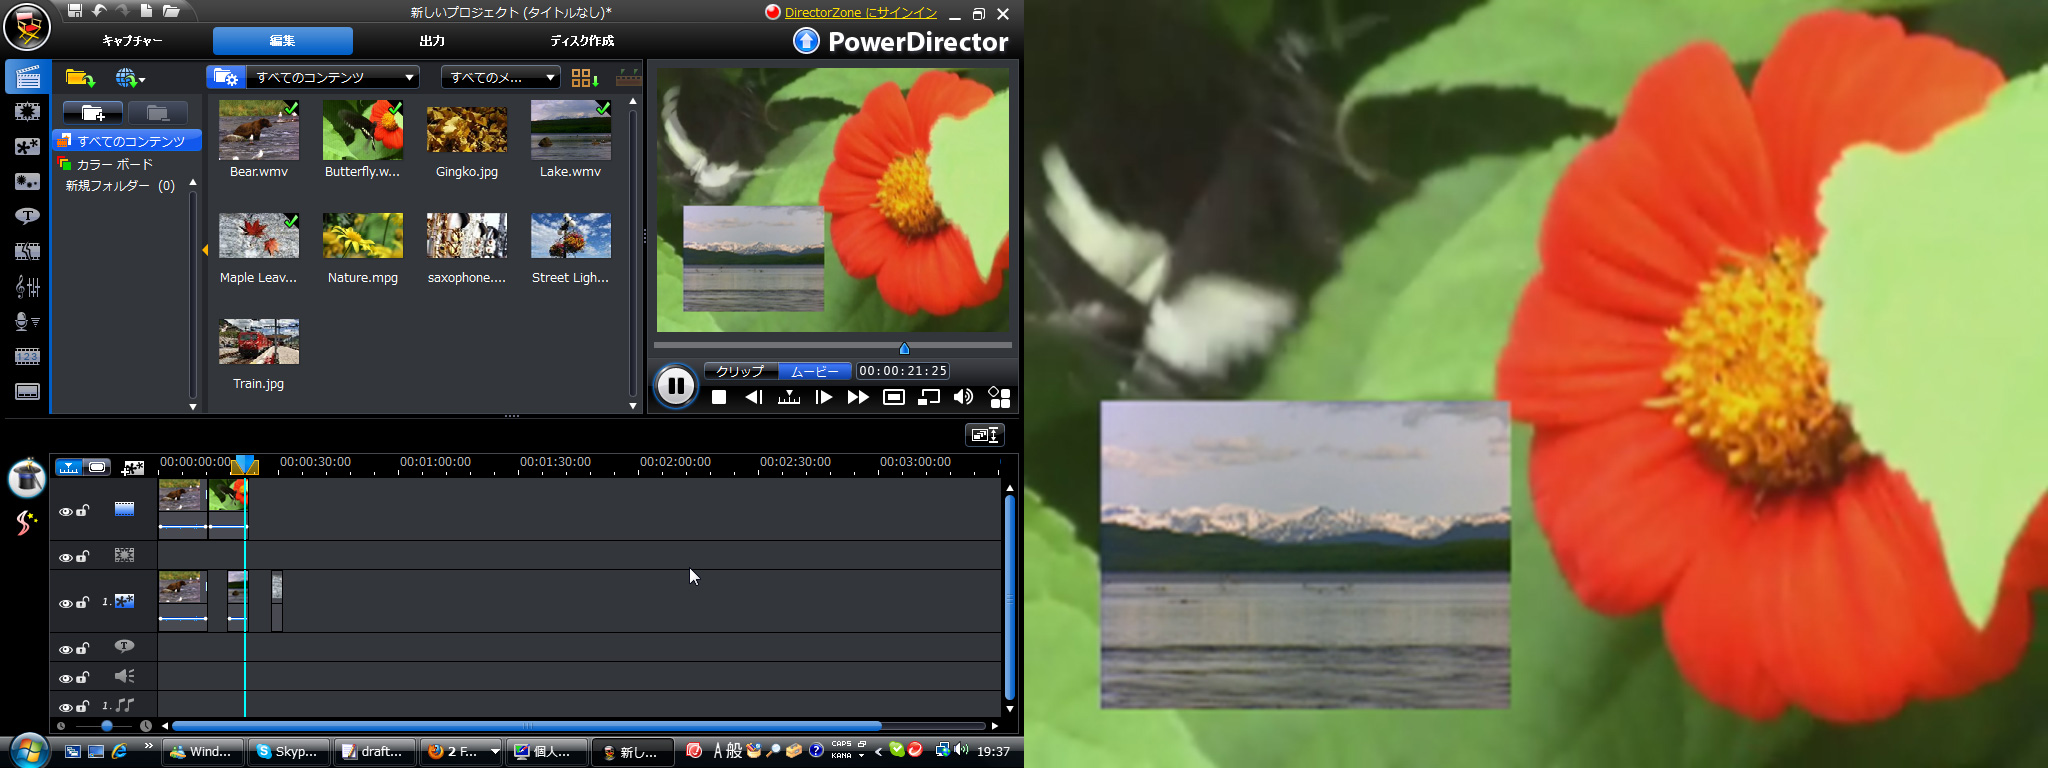Image resolution: width=2048 pixels, height=768 pixels.
Task: Open the キャプチャー (Capture) tab
Action: 132,41
